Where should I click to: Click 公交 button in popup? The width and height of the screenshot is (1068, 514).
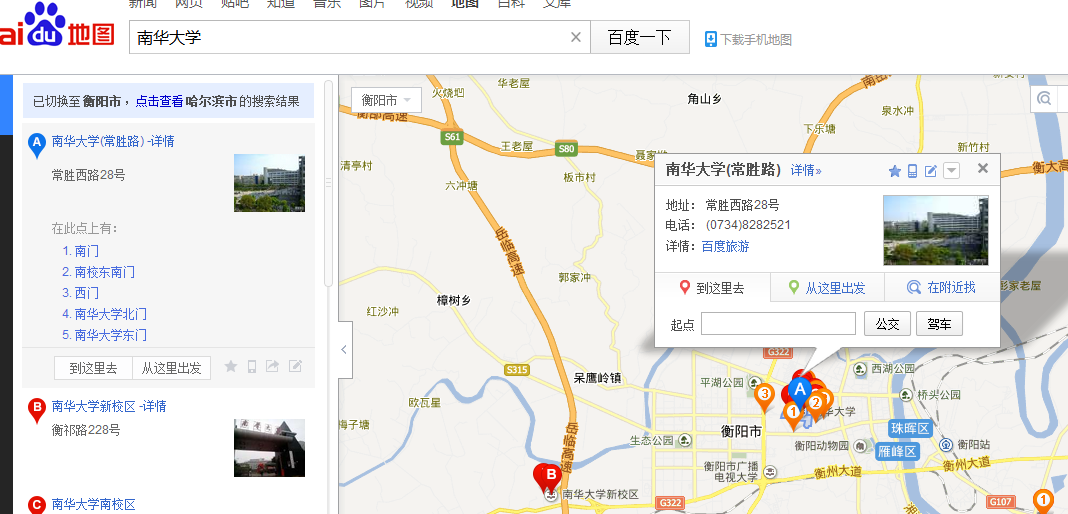coord(888,324)
